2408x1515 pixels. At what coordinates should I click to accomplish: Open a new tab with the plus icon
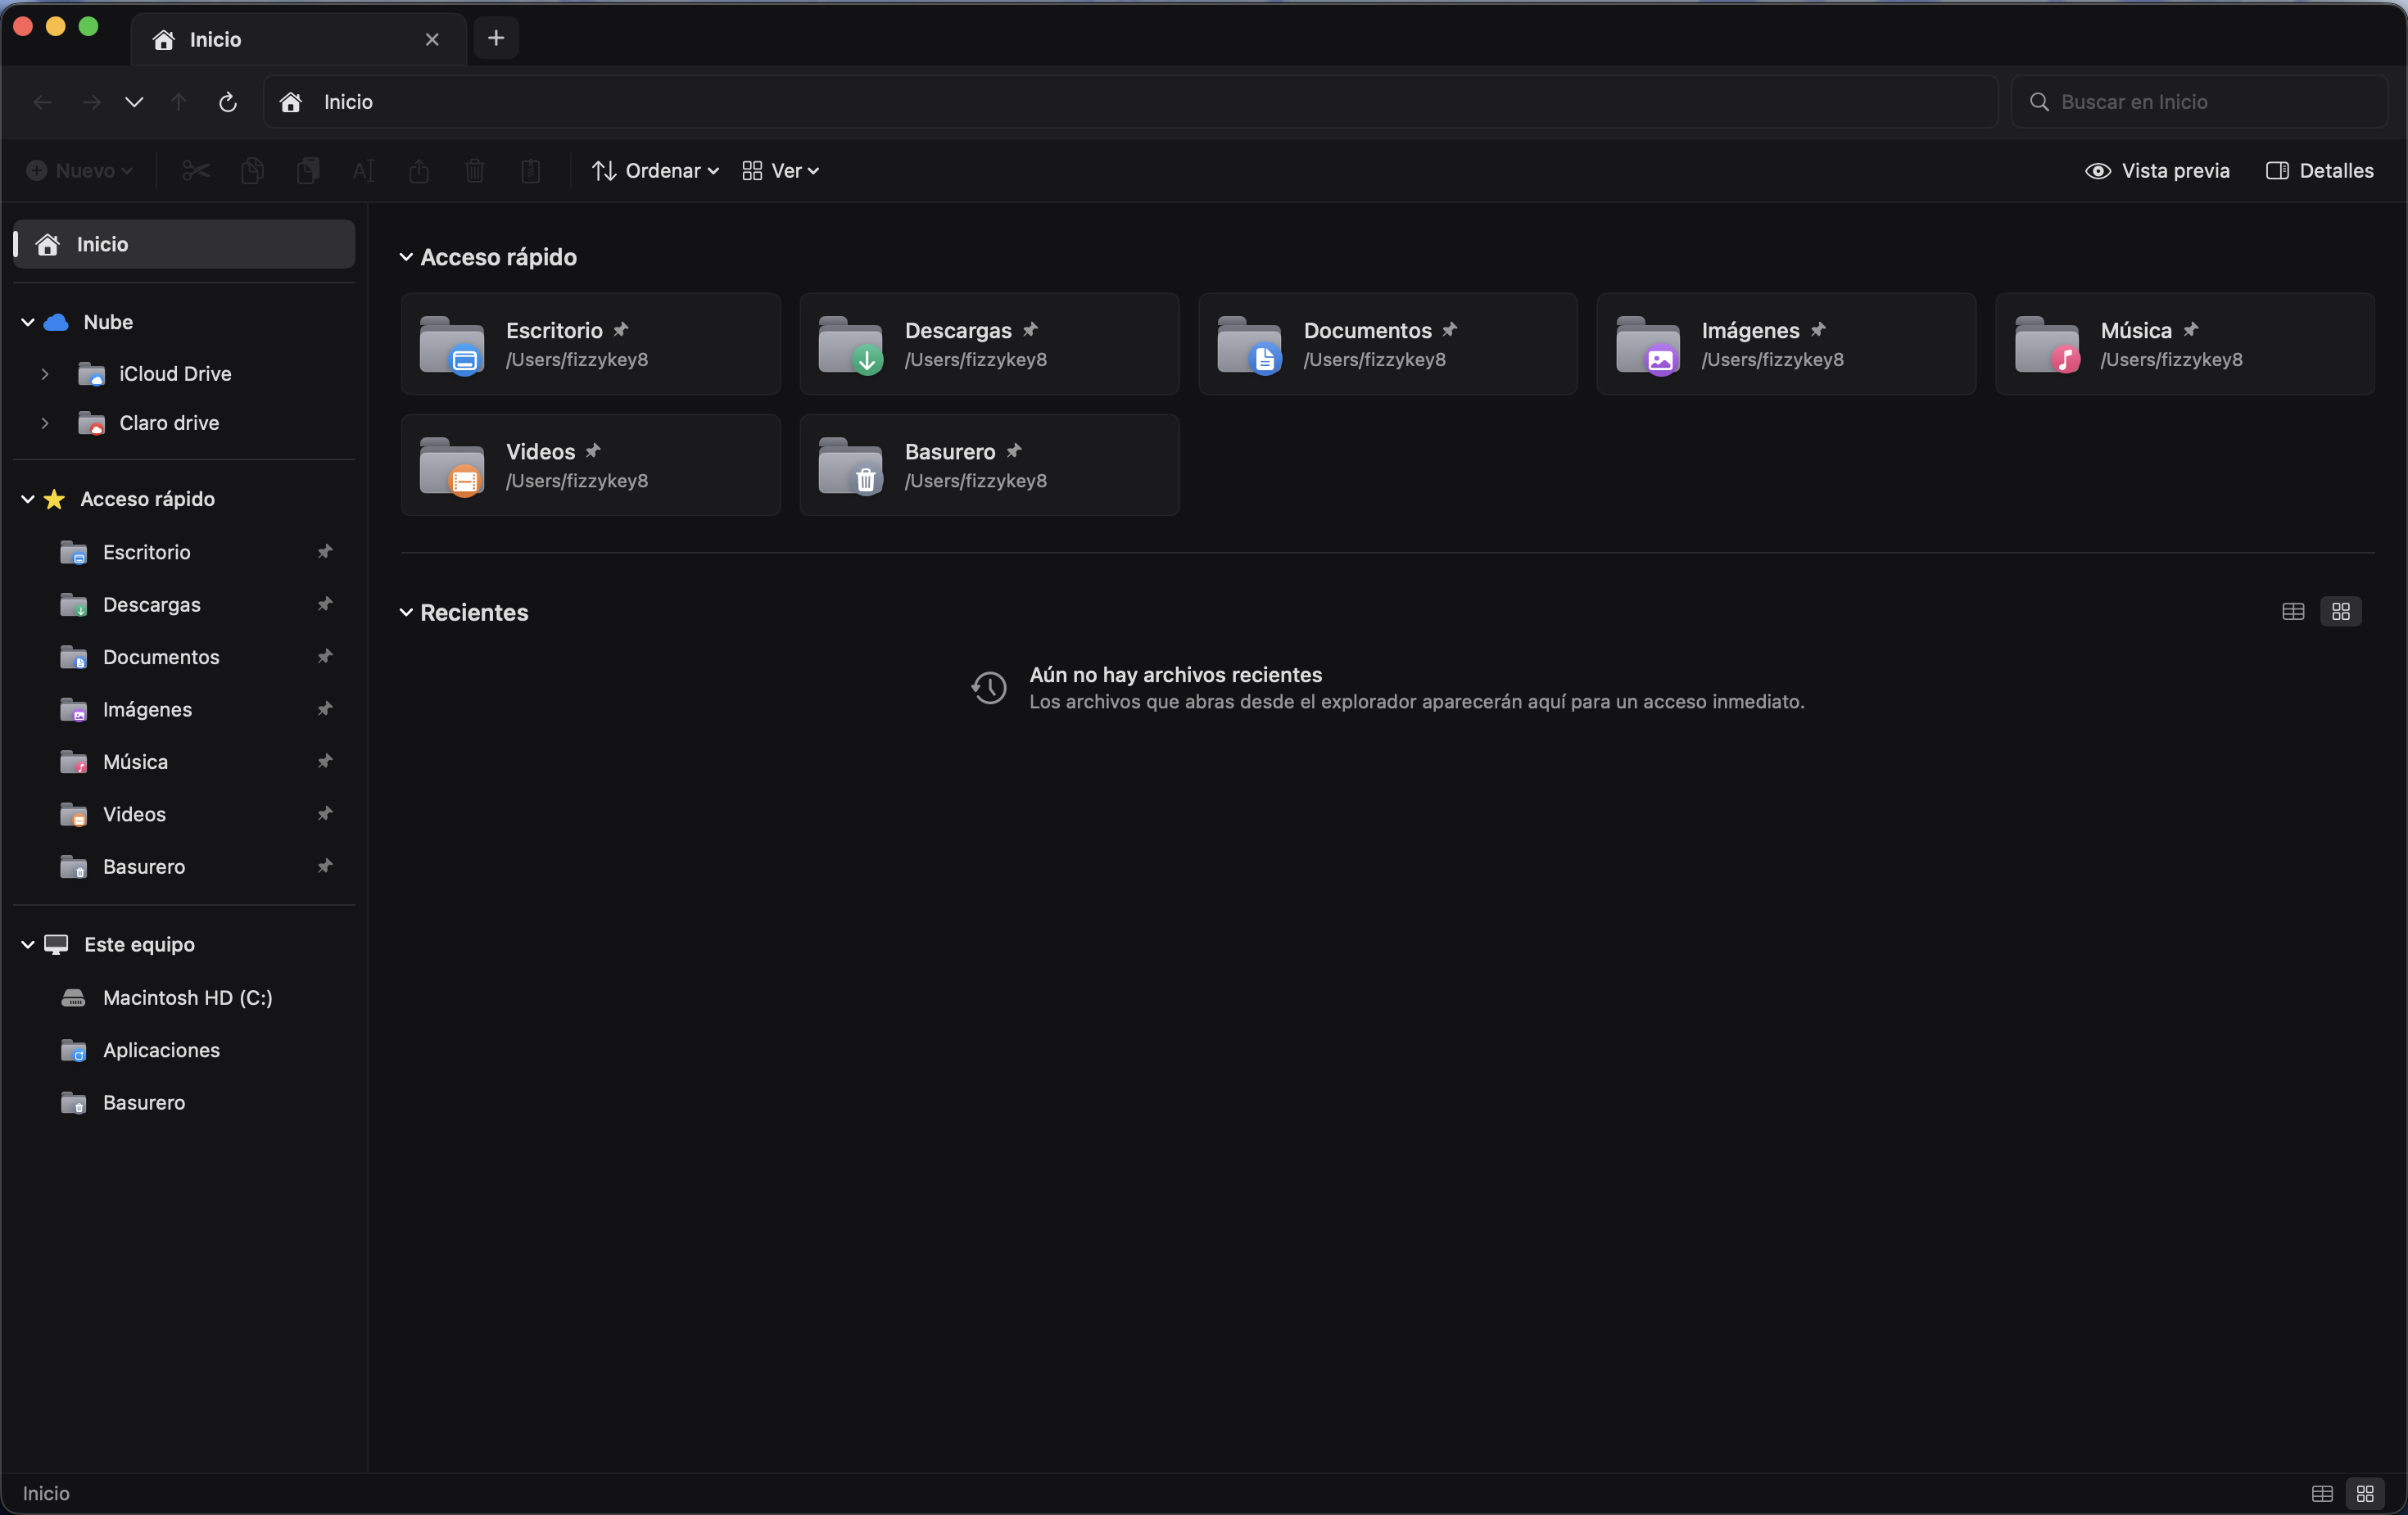[496, 38]
